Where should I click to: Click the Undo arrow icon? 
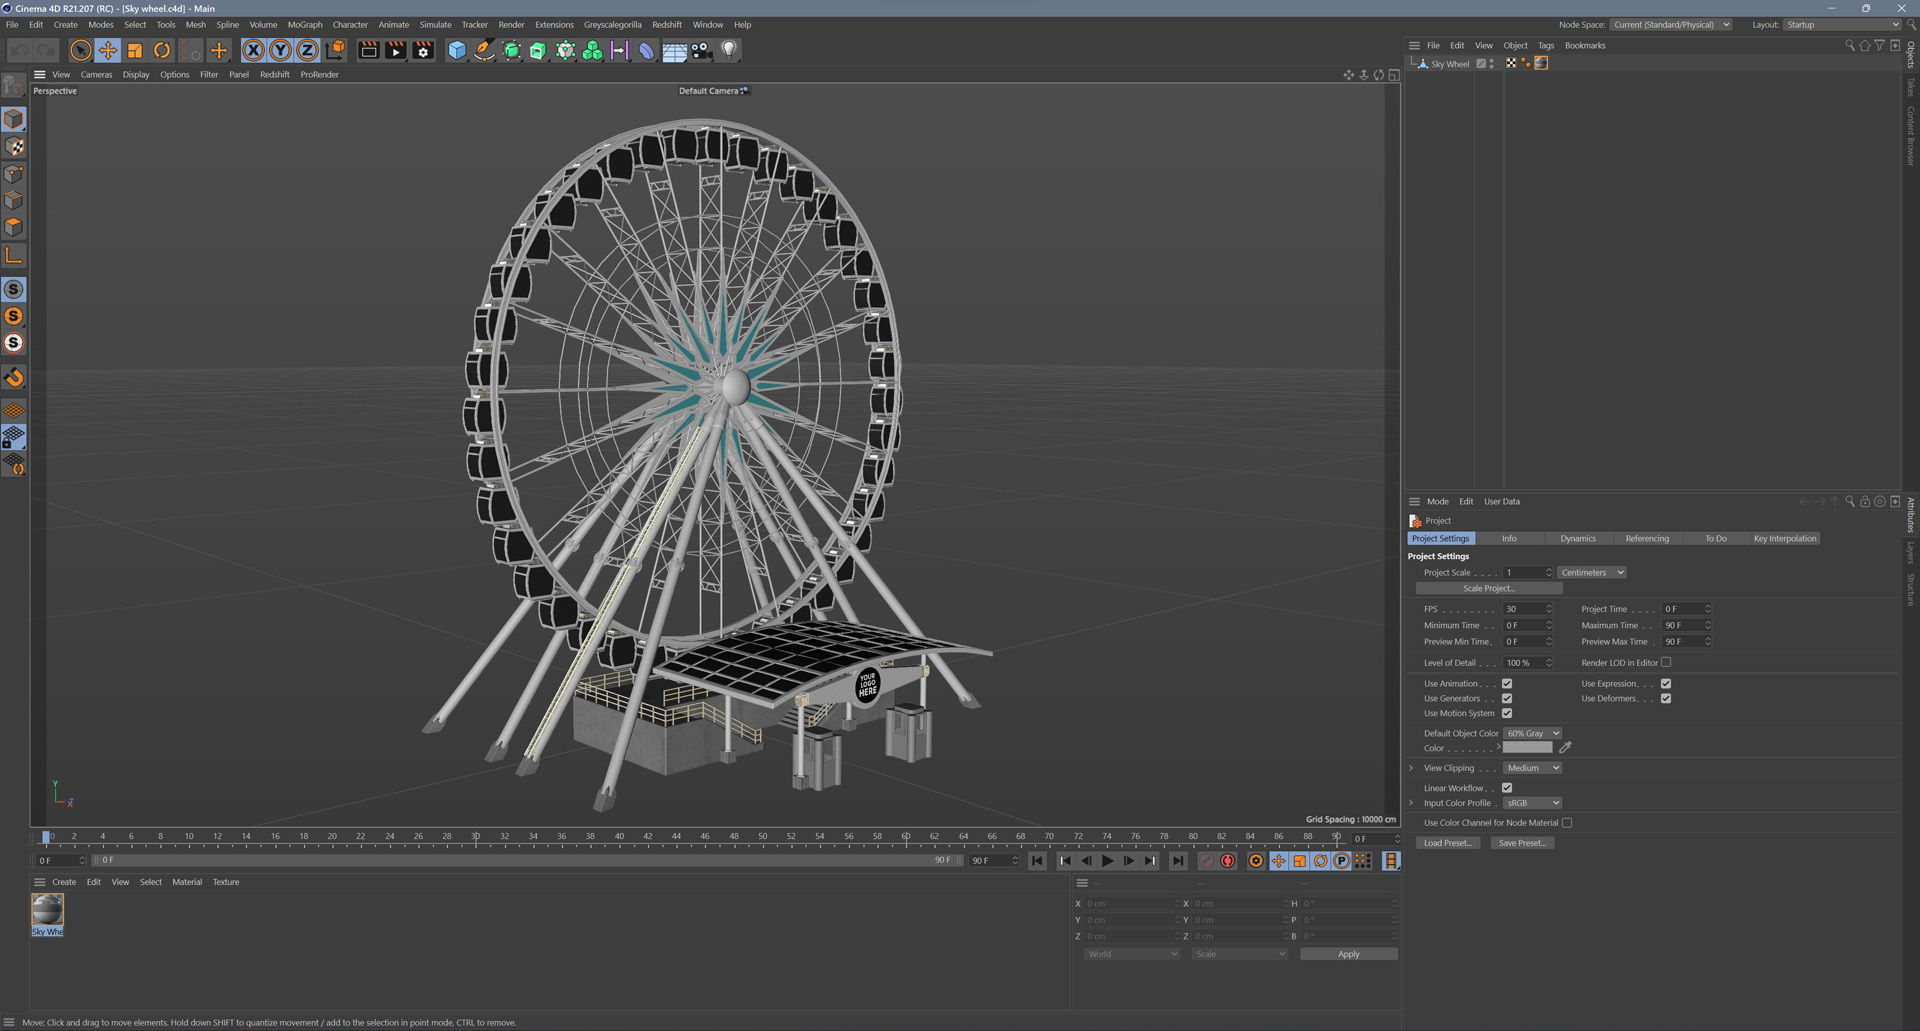click(20, 50)
